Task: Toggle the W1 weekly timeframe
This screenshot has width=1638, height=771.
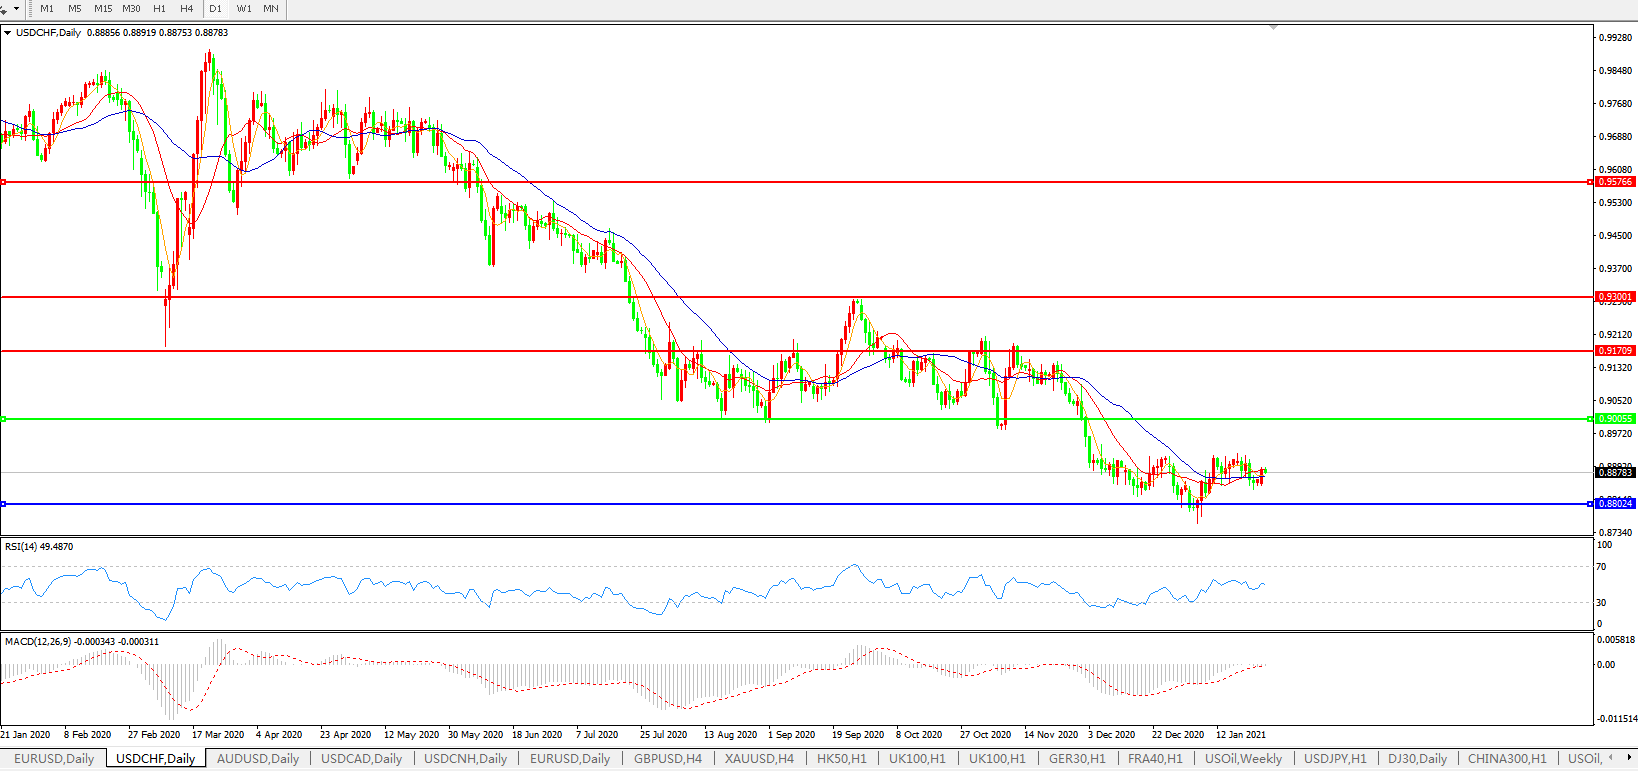Action: pyautogui.click(x=244, y=9)
